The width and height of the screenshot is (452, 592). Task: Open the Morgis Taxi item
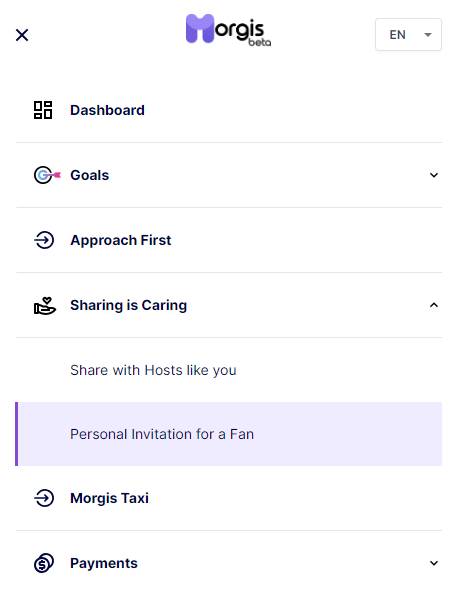[x=228, y=498]
